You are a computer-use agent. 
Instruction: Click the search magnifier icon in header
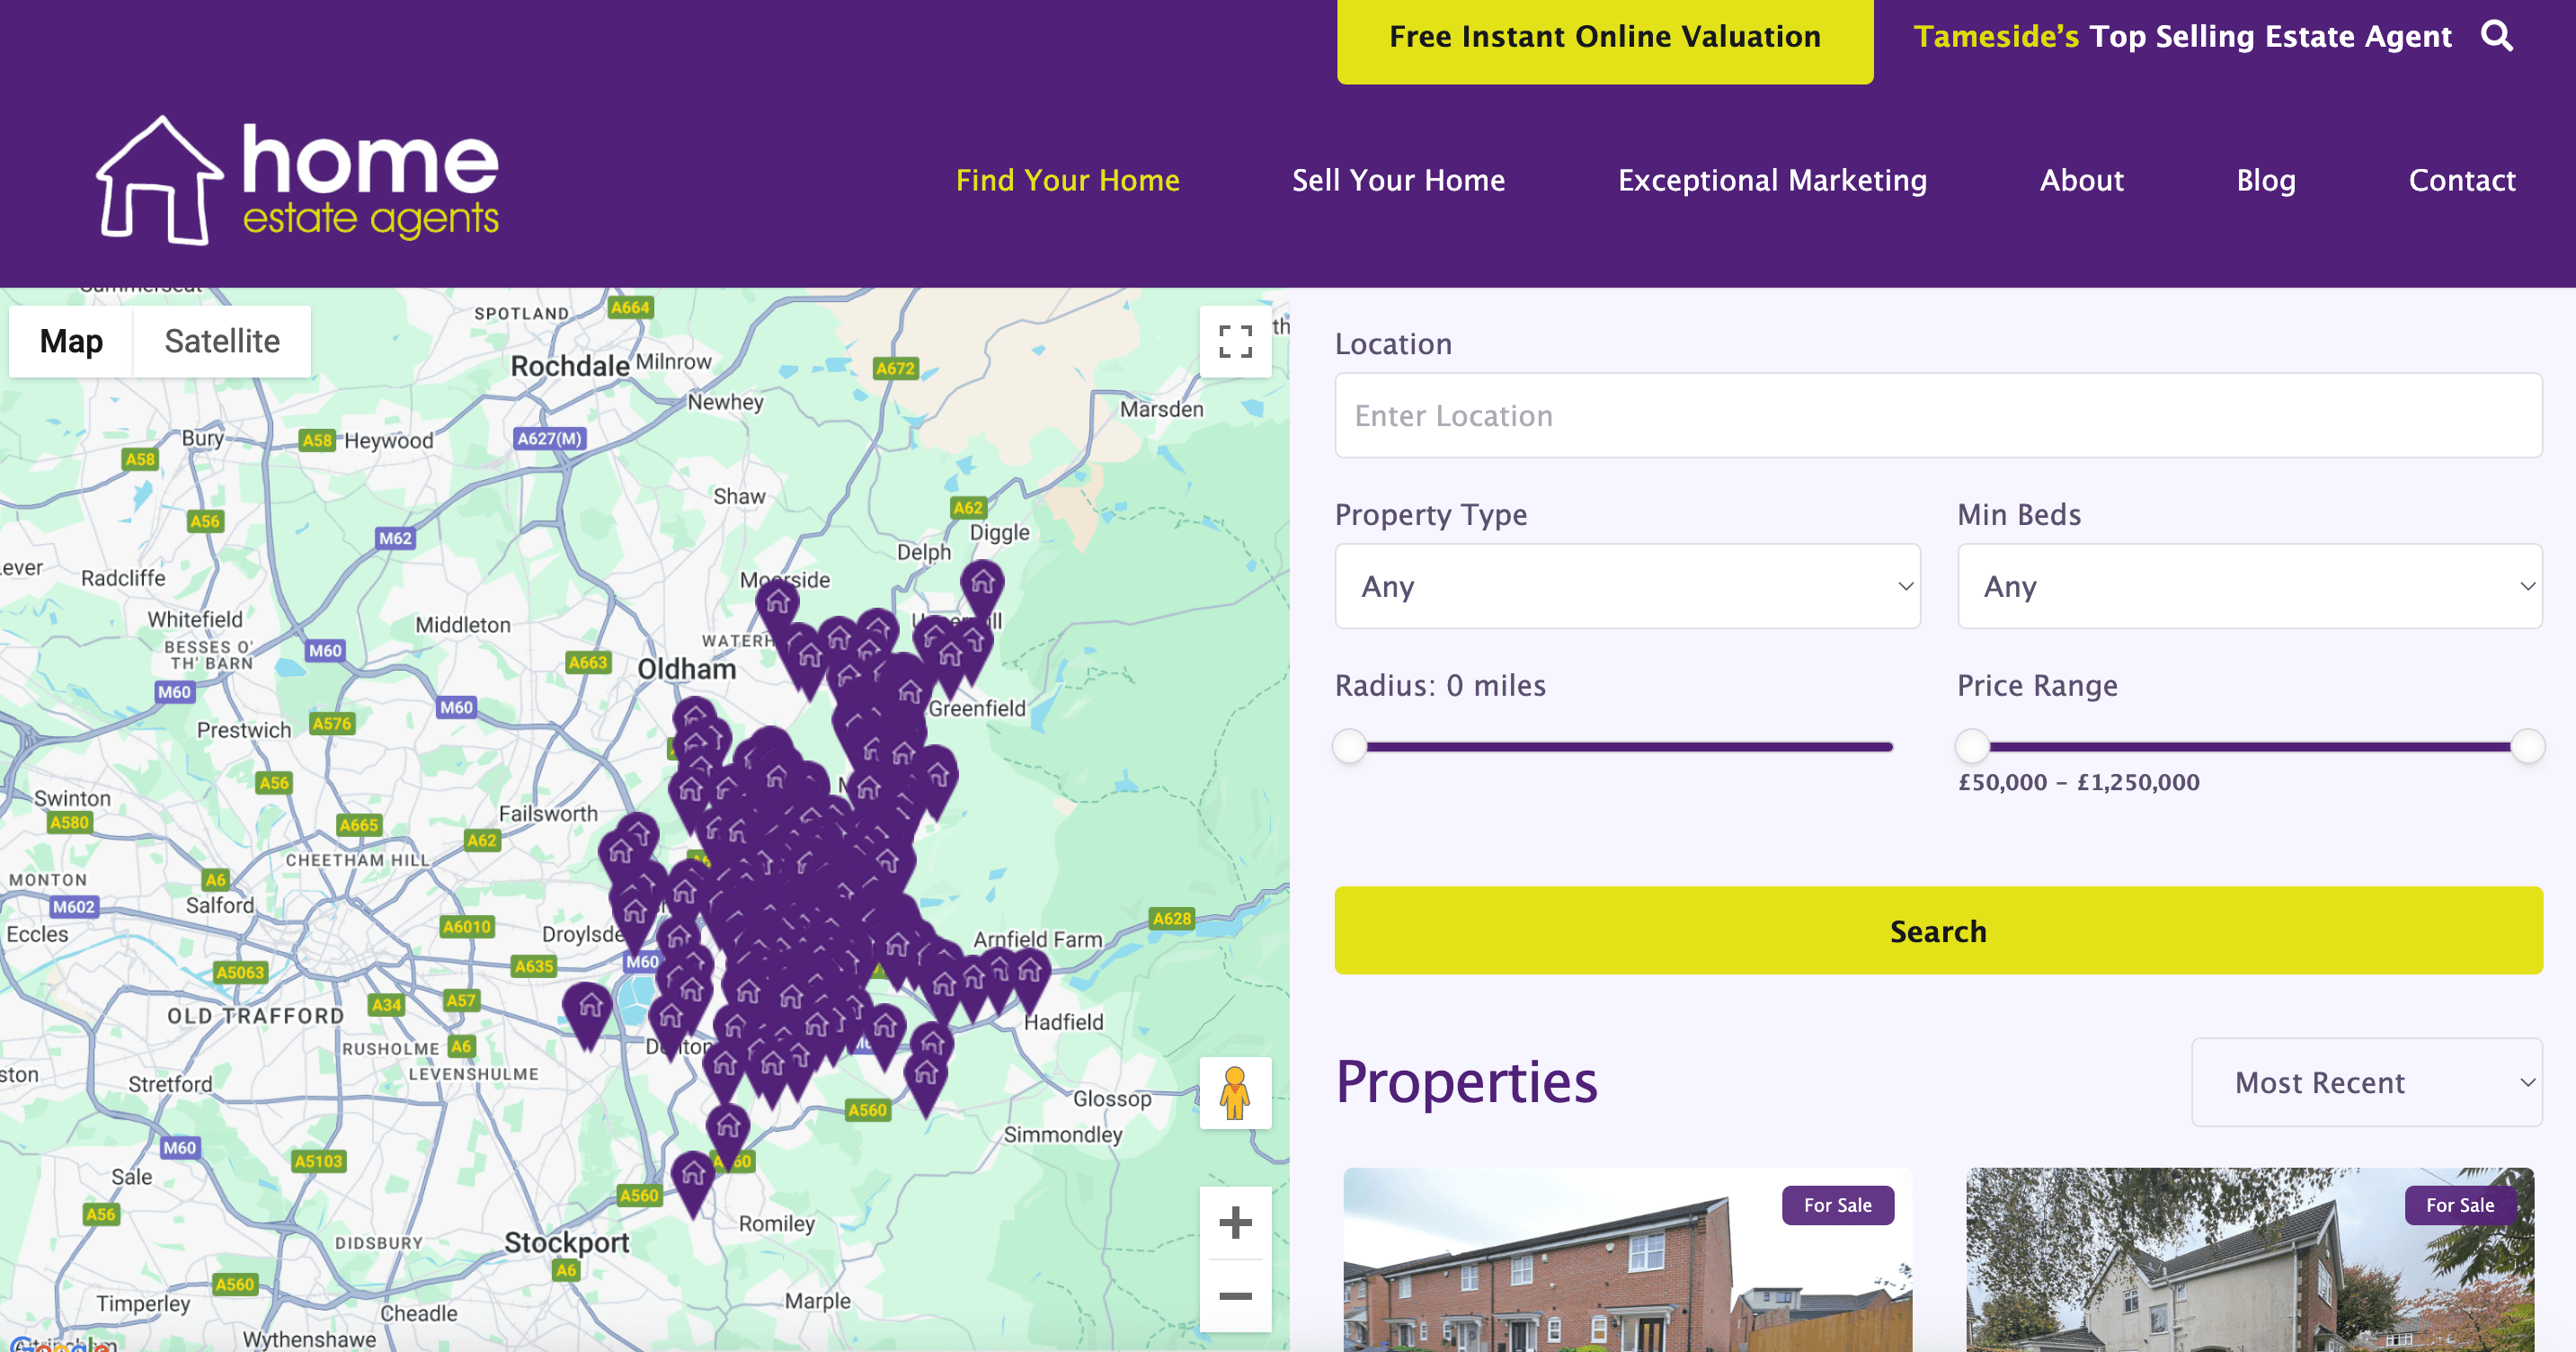point(2496,36)
